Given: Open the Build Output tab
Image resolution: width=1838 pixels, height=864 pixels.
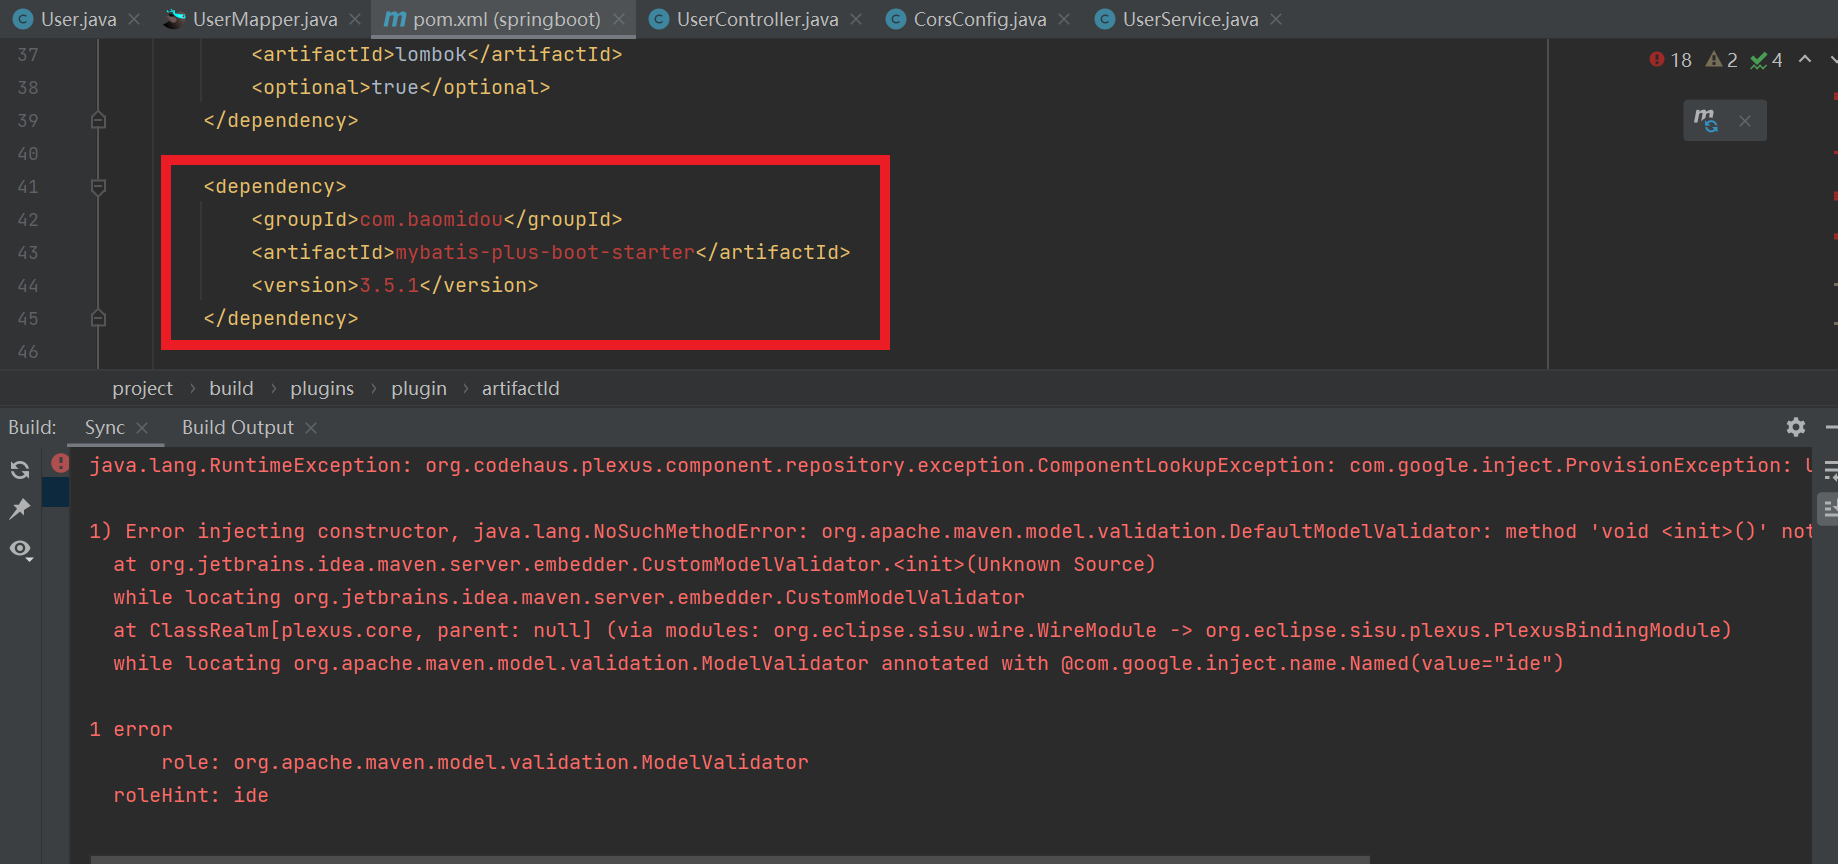Looking at the screenshot, I should [238, 427].
